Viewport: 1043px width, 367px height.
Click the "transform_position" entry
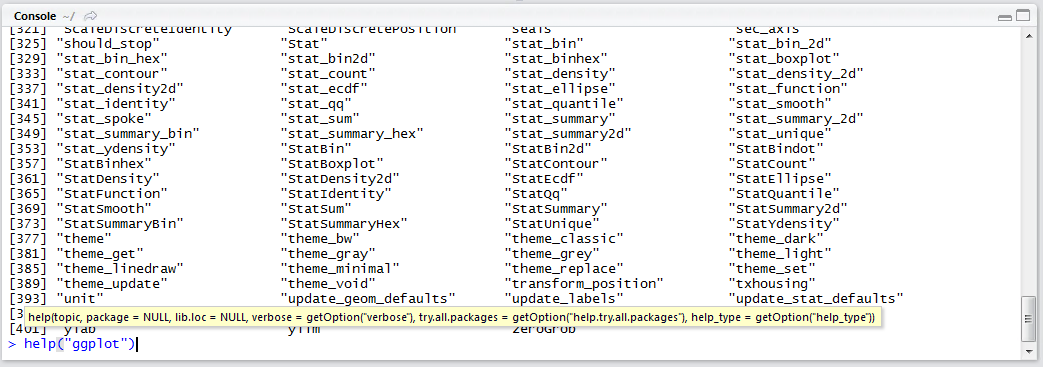tap(584, 283)
